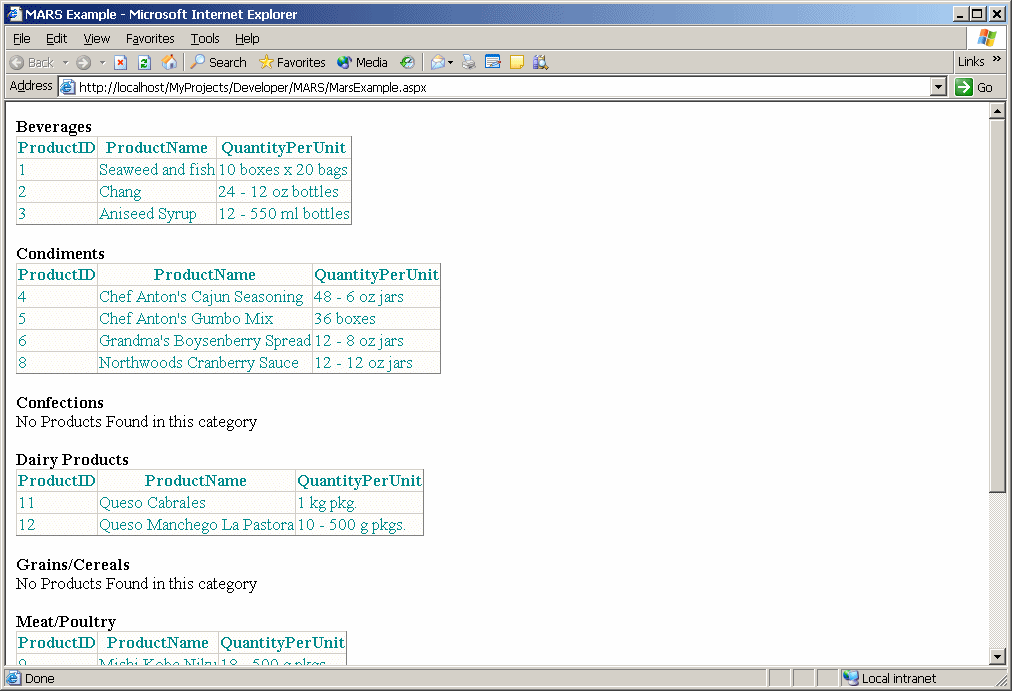Select the Confections heading
Image resolution: width=1012 pixels, height=691 pixels.
point(59,403)
